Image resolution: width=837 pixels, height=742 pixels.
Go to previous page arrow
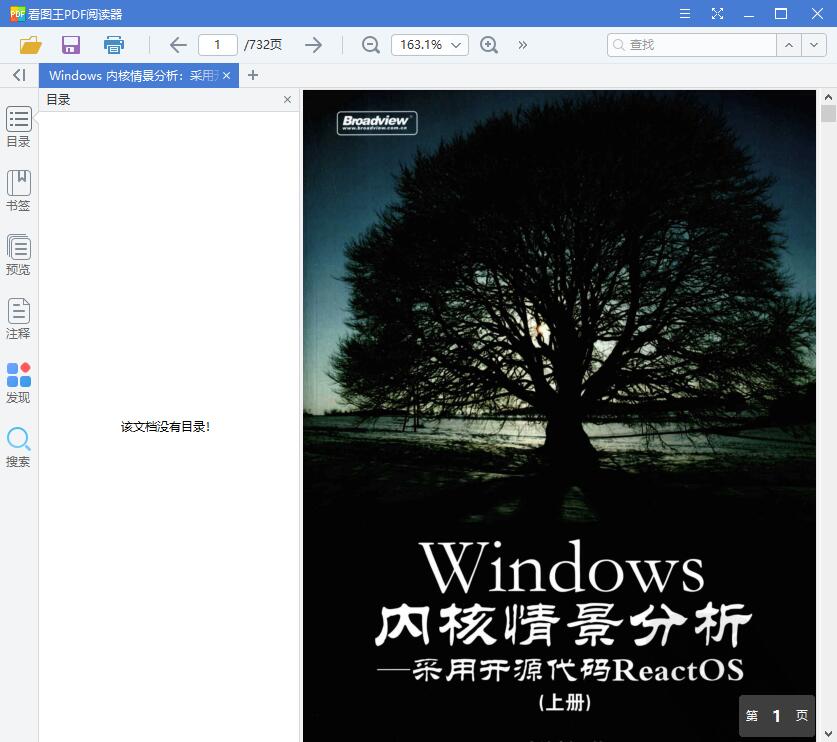(x=178, y=45)
